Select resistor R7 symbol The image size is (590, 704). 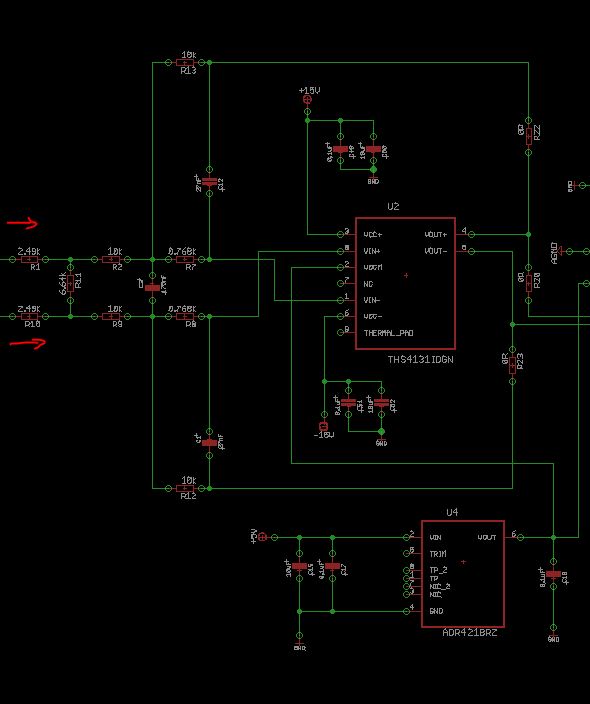coord(185,260)
